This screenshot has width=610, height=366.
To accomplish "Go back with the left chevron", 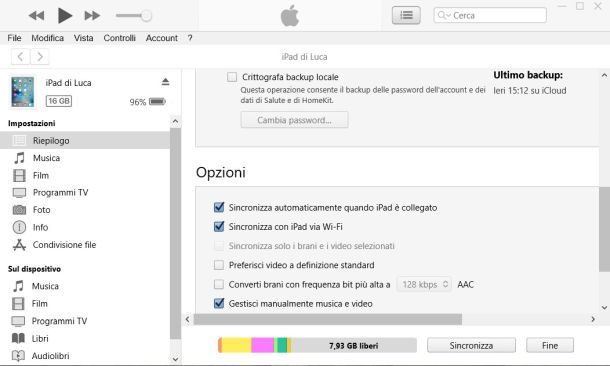I will pos(20,57).
